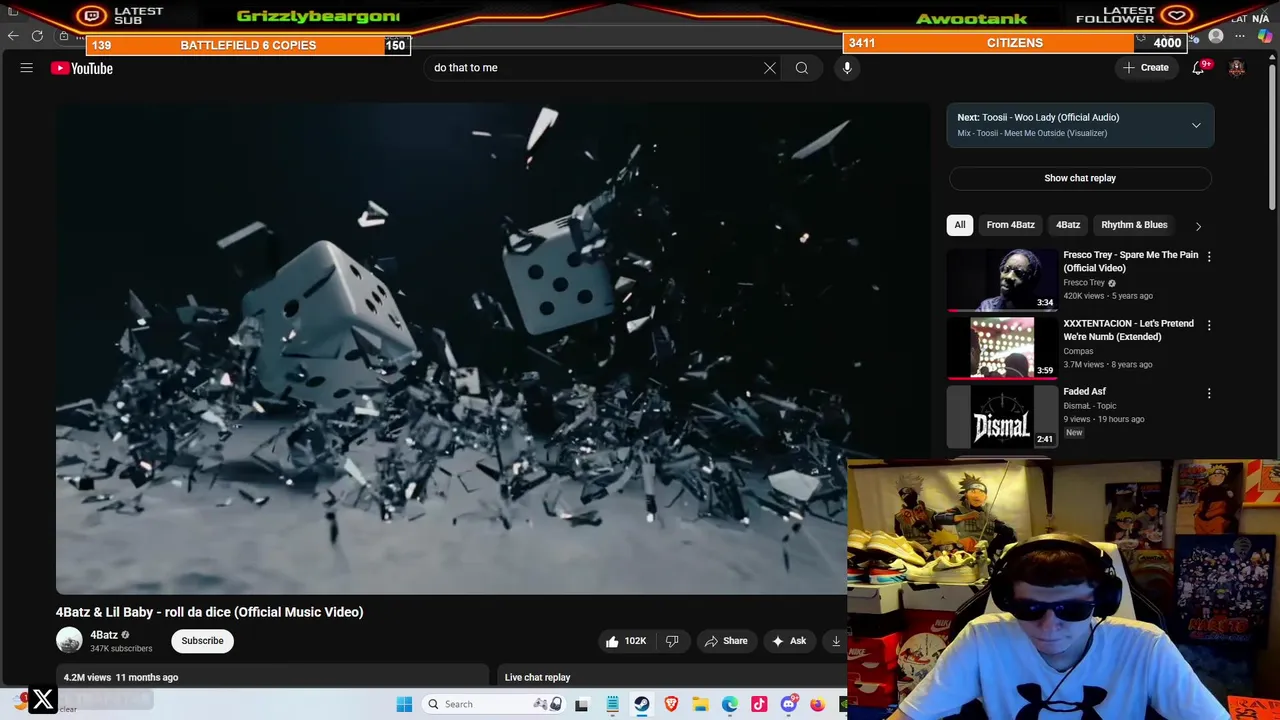
Task: Open the XXXTENTACION Let's Pretend thumbnail
Action: [x=1002, y=348]
